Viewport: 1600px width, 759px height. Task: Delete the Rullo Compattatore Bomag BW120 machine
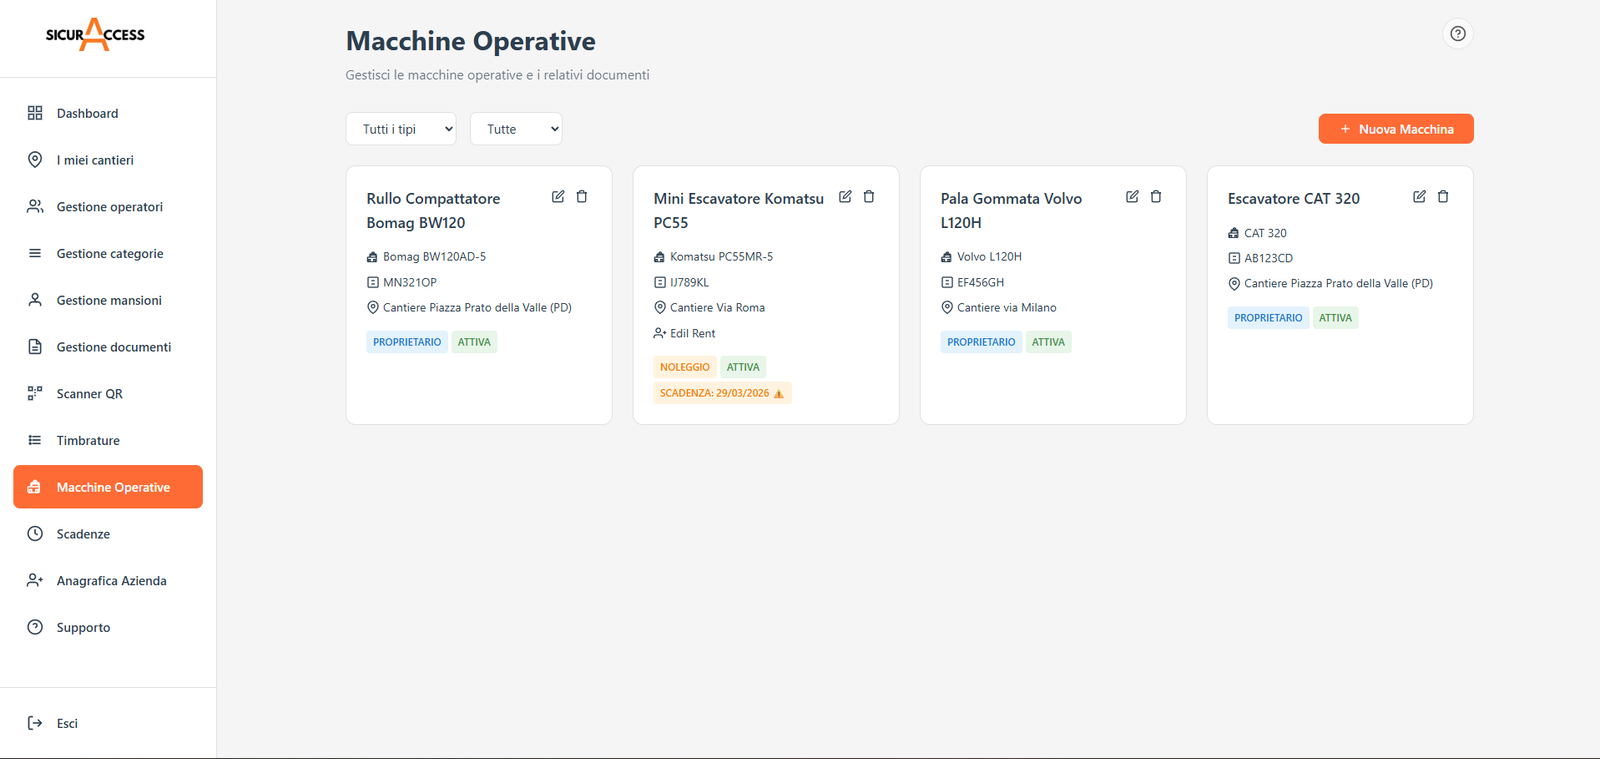(x=582, y=197)
